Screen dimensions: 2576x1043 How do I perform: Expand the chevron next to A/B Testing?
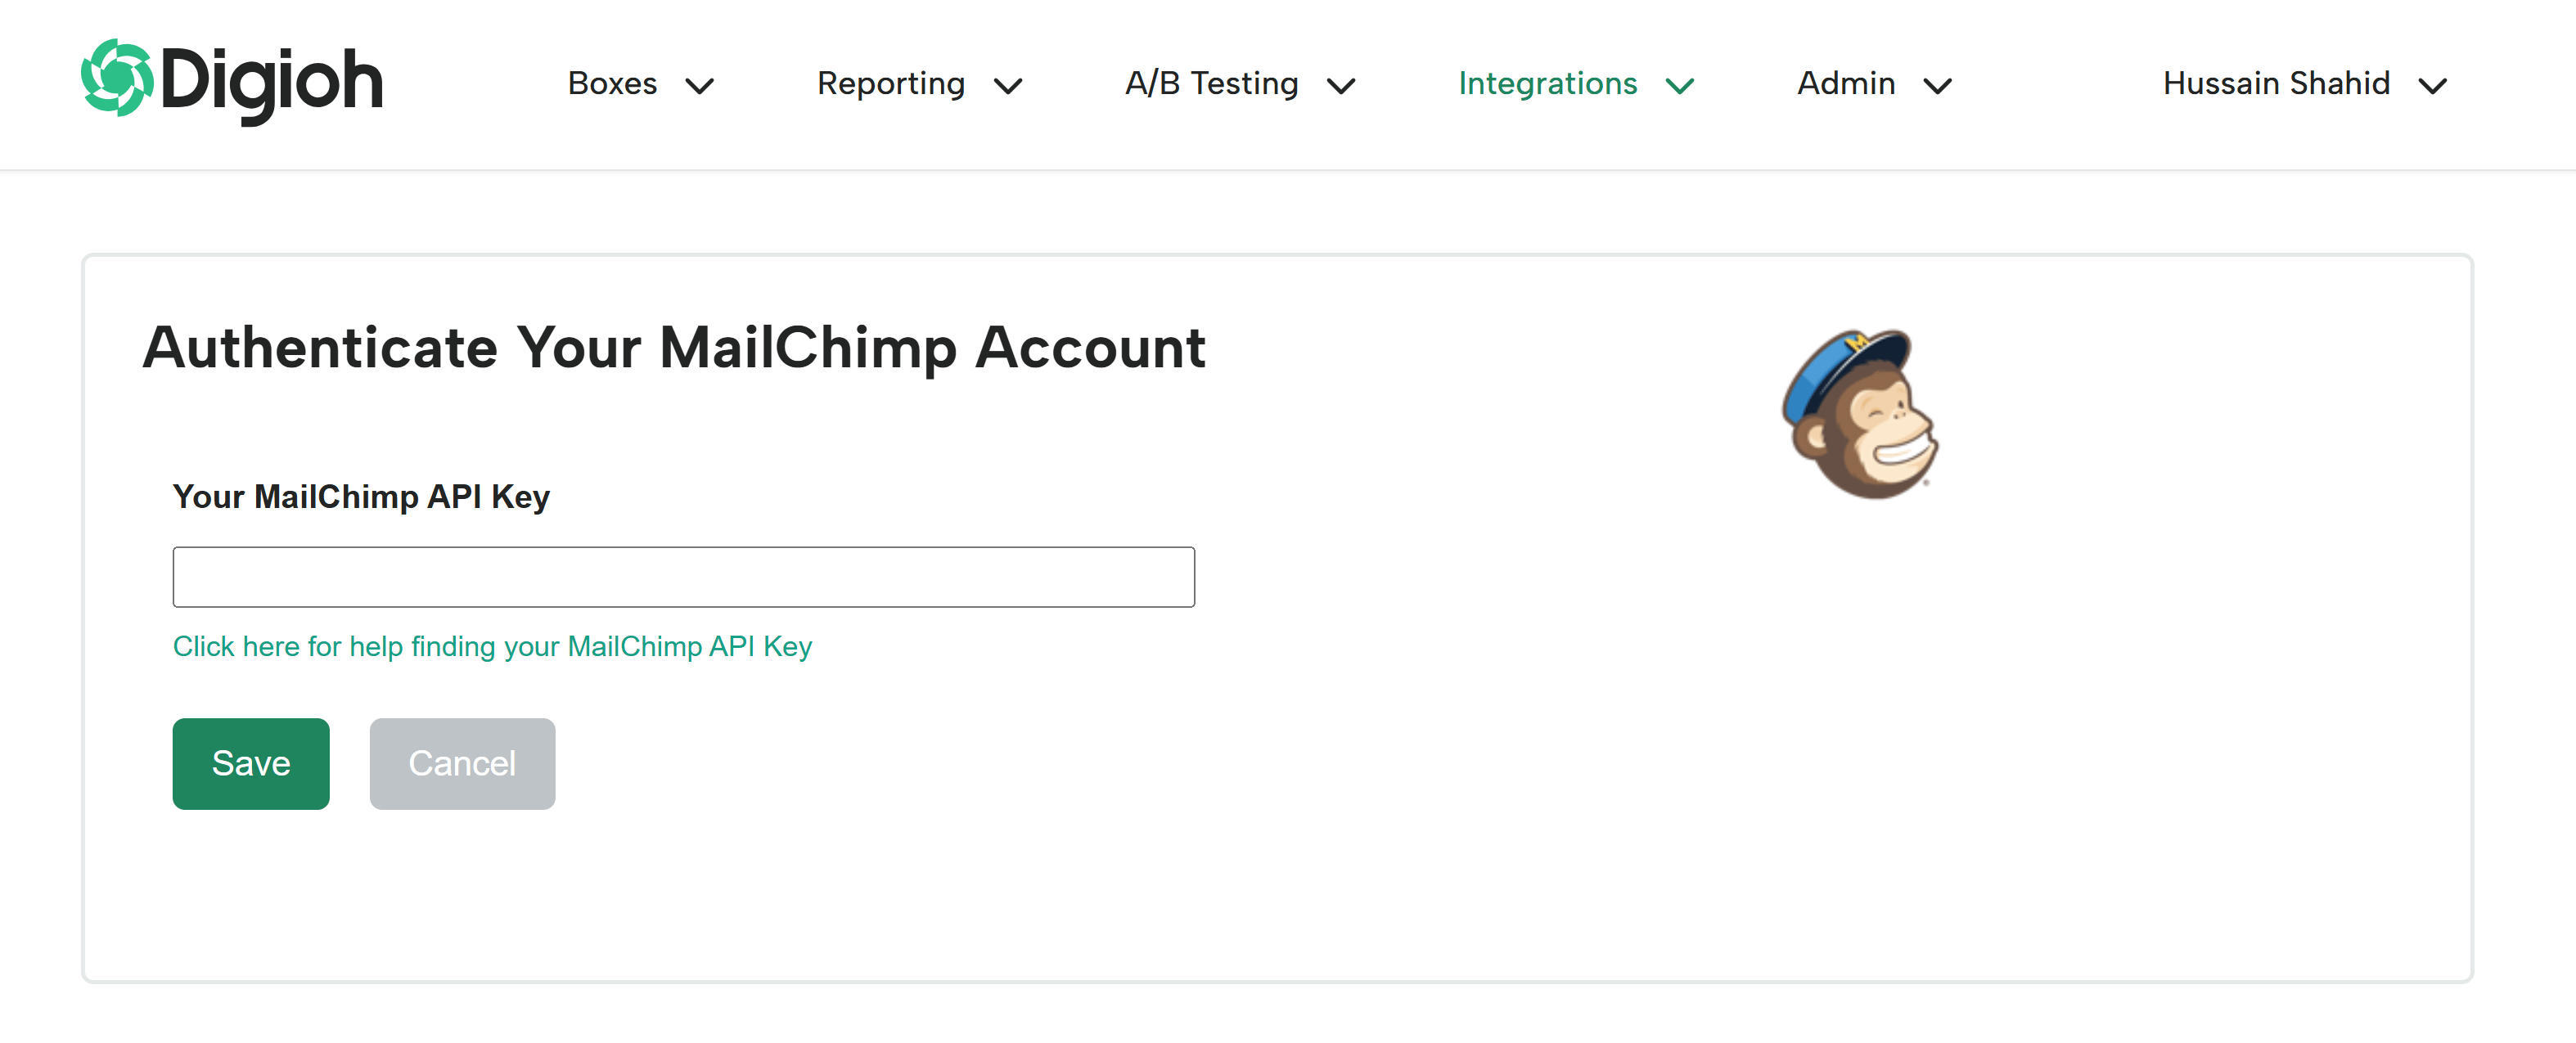(1341, 86)
